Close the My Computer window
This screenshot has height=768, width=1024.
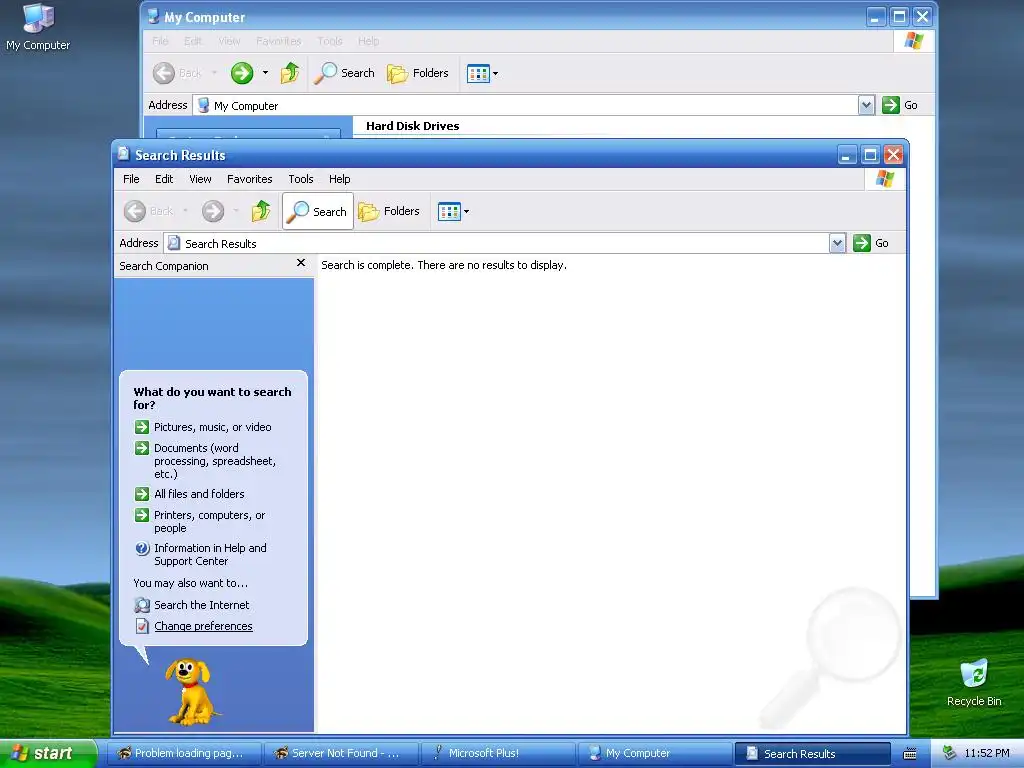[922, 16]
